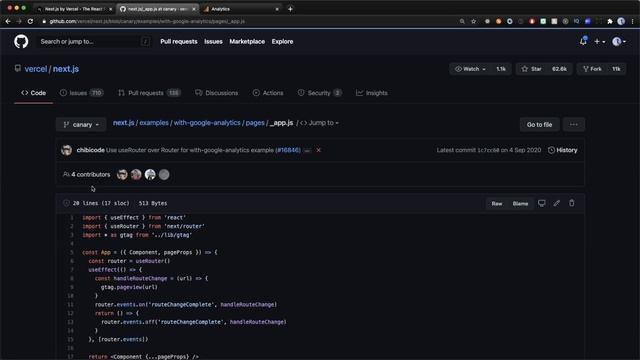Open the browser extensions puzzle icon
The image size is (640, 360).
(610, 21)
